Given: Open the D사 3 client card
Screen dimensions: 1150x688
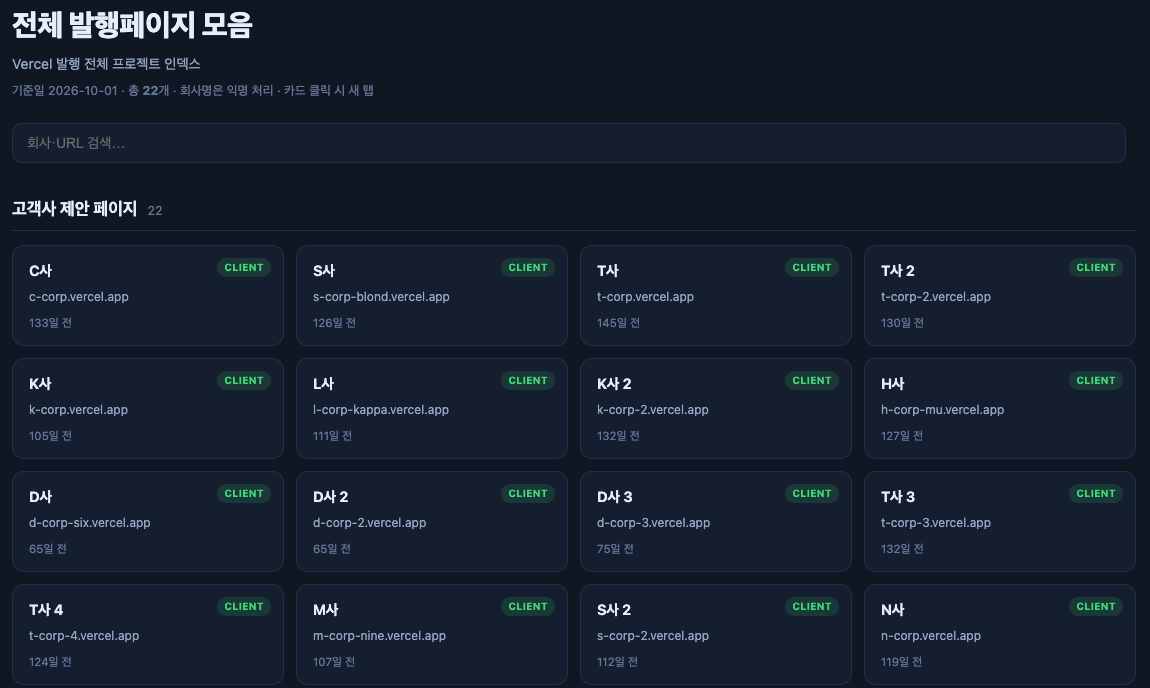Looking at the screenshot, I should pyautogui.click(x=716, y=522).
